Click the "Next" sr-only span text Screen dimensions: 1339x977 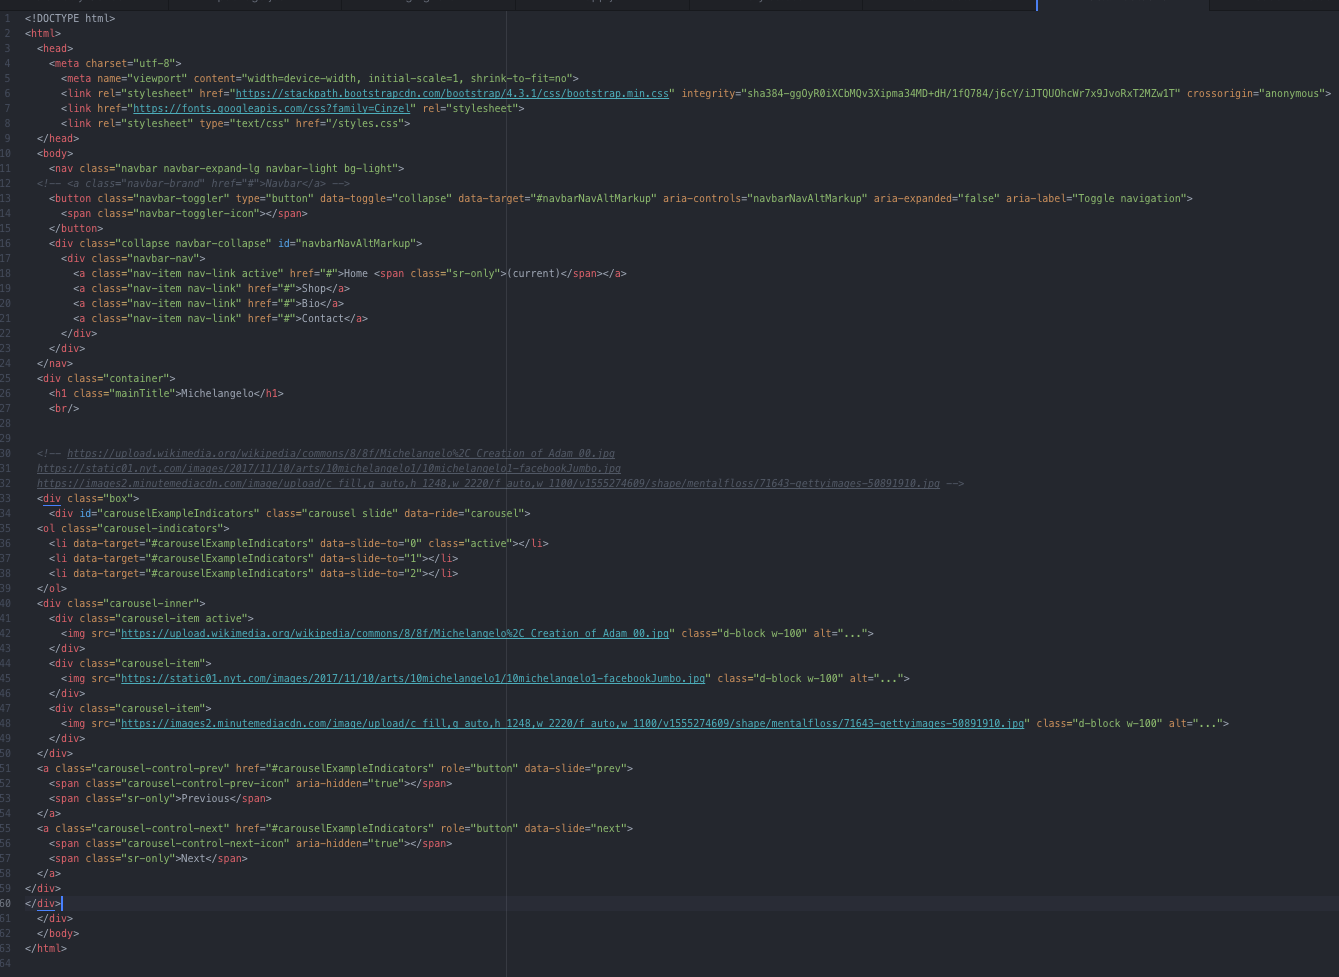pos(193,858)
